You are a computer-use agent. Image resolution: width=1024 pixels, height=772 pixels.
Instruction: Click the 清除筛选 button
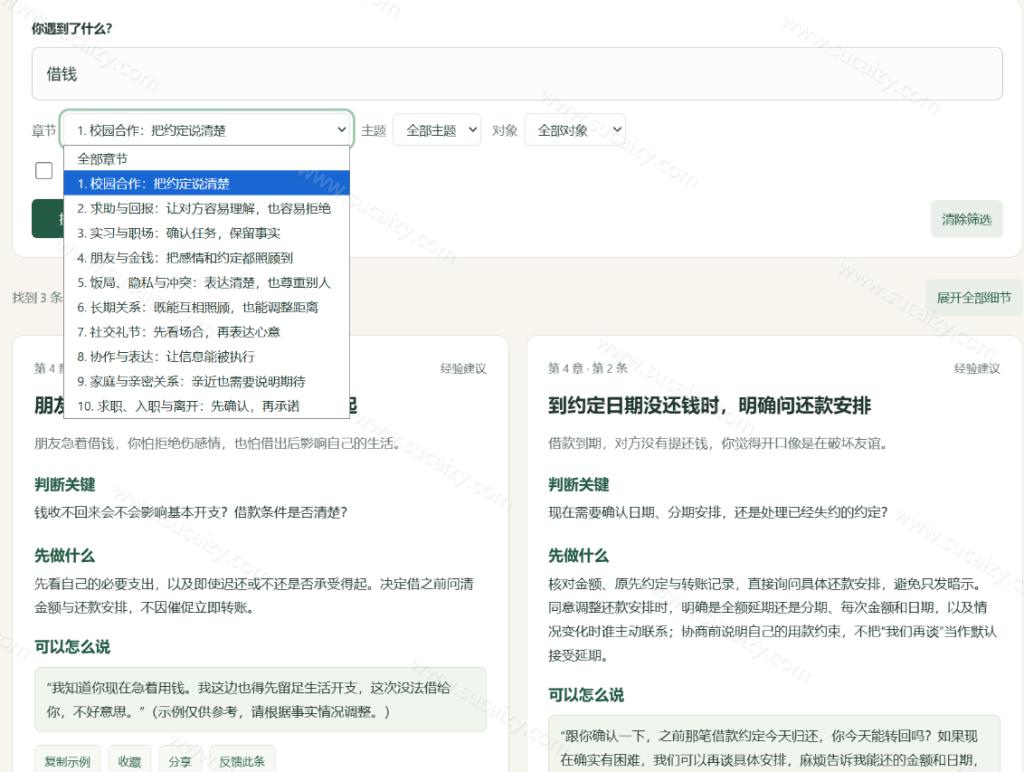click(967, 219)
